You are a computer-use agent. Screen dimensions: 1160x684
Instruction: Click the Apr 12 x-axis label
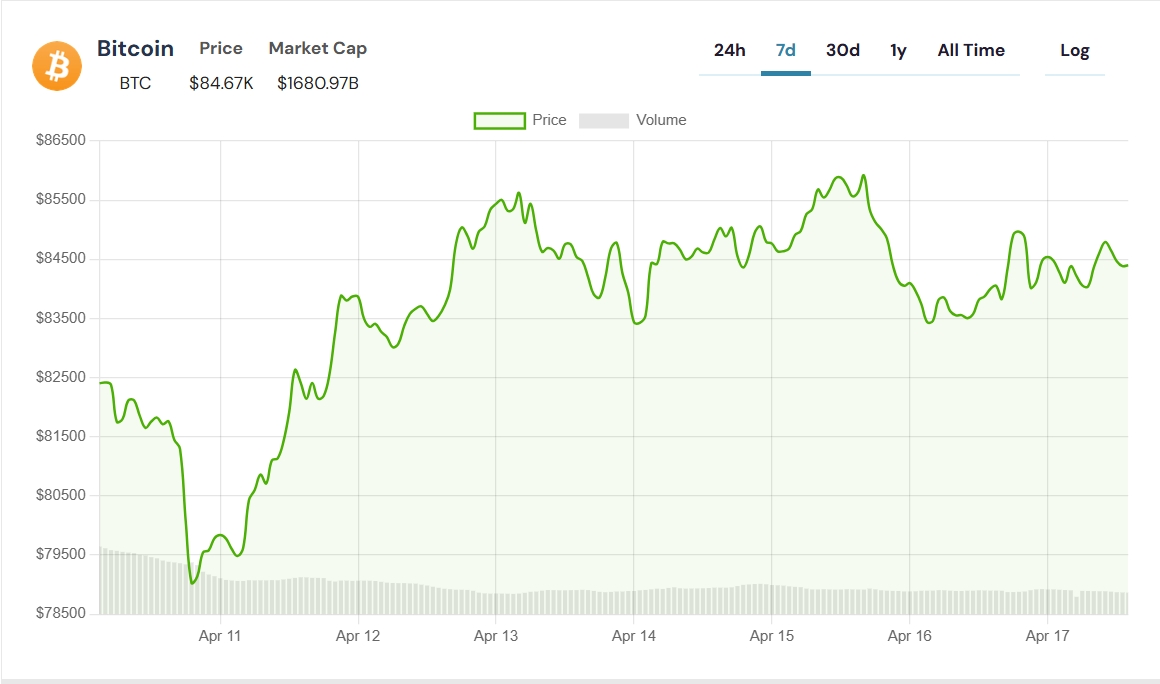pyautogui.click(x=358, y=636)
